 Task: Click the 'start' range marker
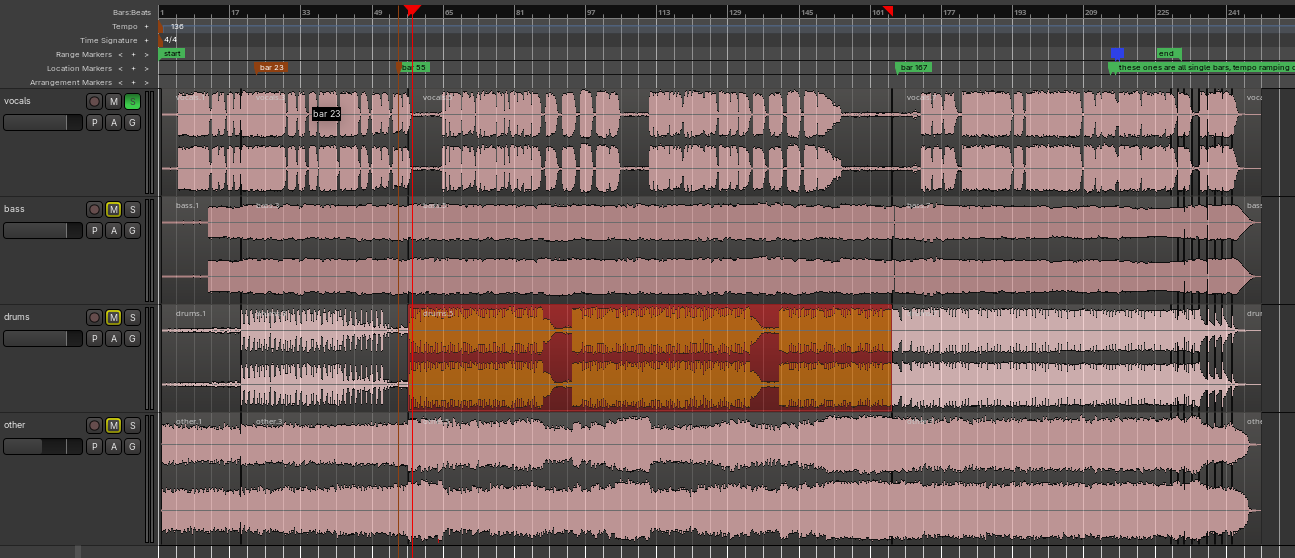(172, 53)
